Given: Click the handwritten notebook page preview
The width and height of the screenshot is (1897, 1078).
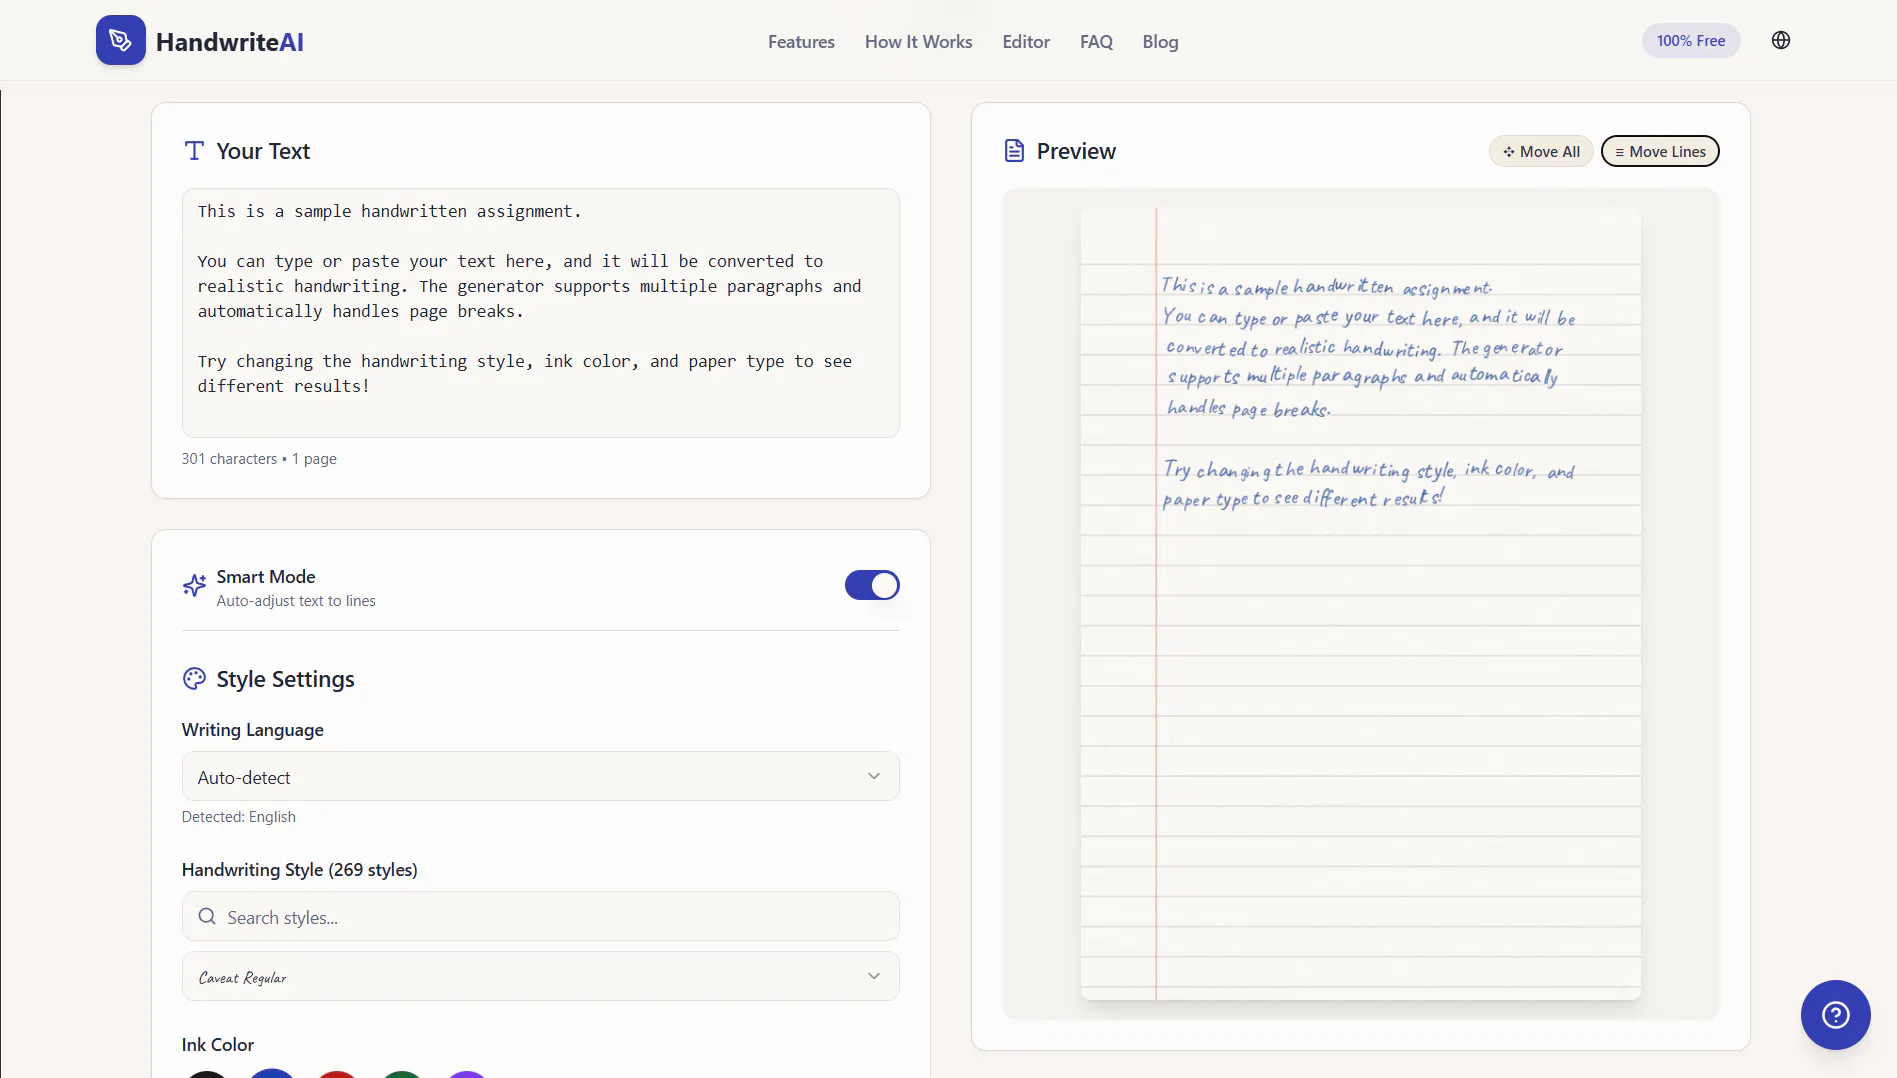Looking at the screenshot, I should coord(1361,604).
